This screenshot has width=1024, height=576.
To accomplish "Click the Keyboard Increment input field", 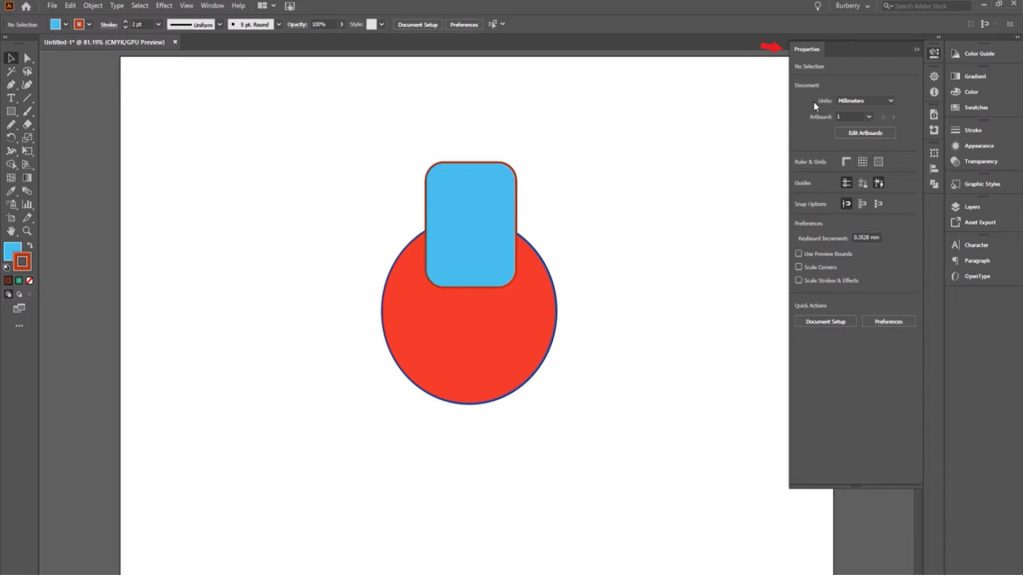I will tap(867, 238).
